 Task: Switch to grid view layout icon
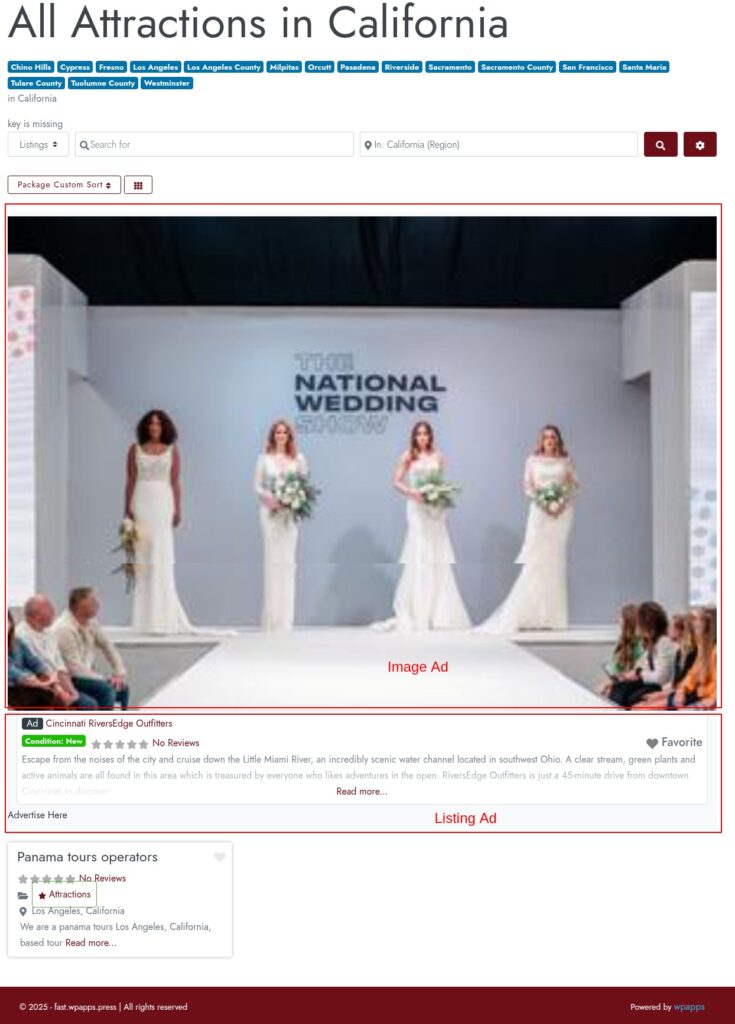pos(138,185)
